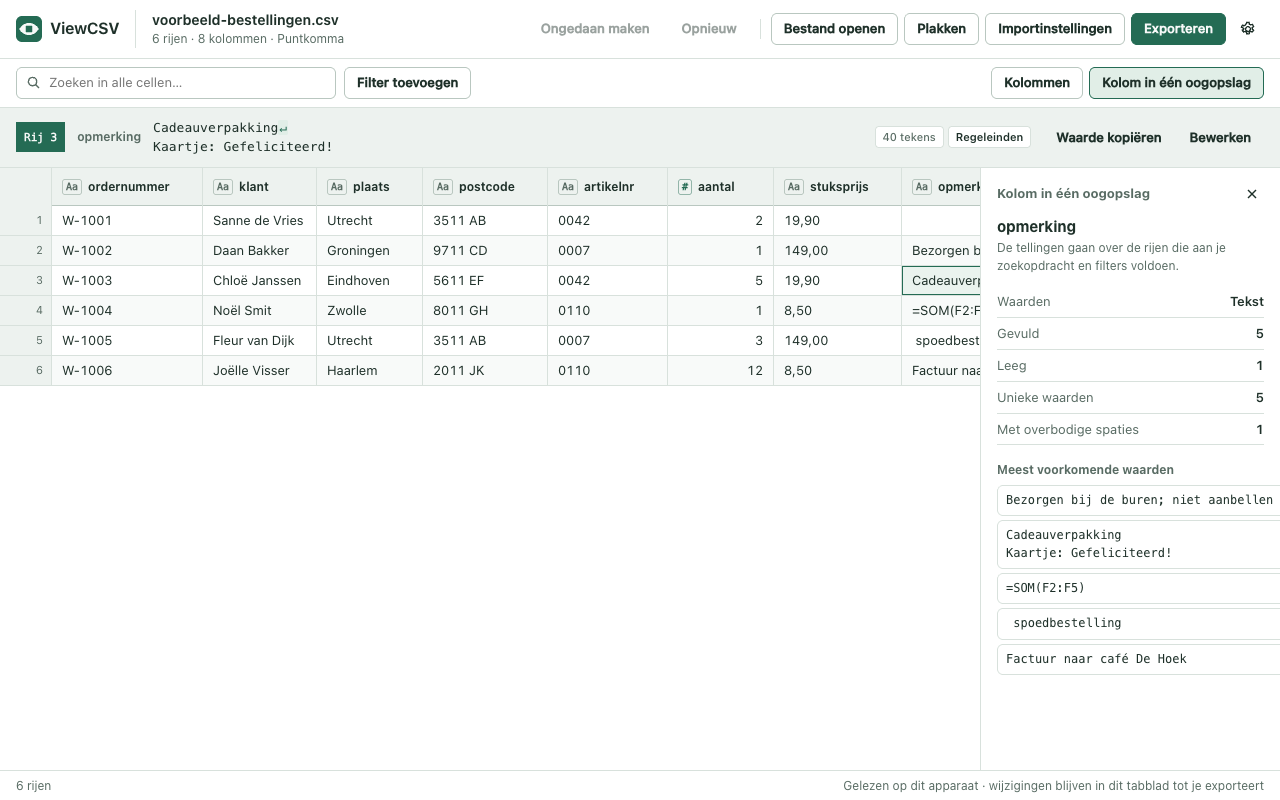Select cell Haarlem
This screenshot has width=1280, height=800.
(x=369, y=371)
